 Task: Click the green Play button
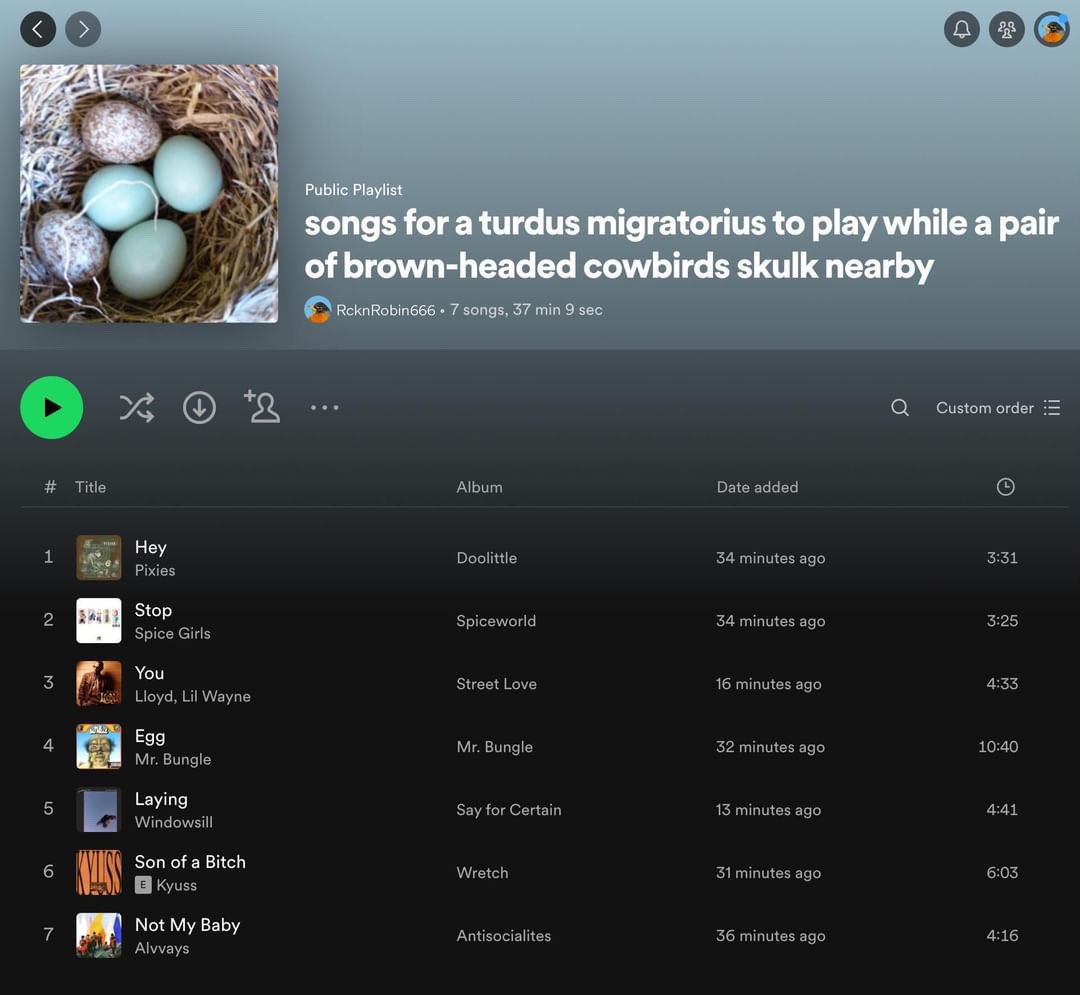(52, 408)
